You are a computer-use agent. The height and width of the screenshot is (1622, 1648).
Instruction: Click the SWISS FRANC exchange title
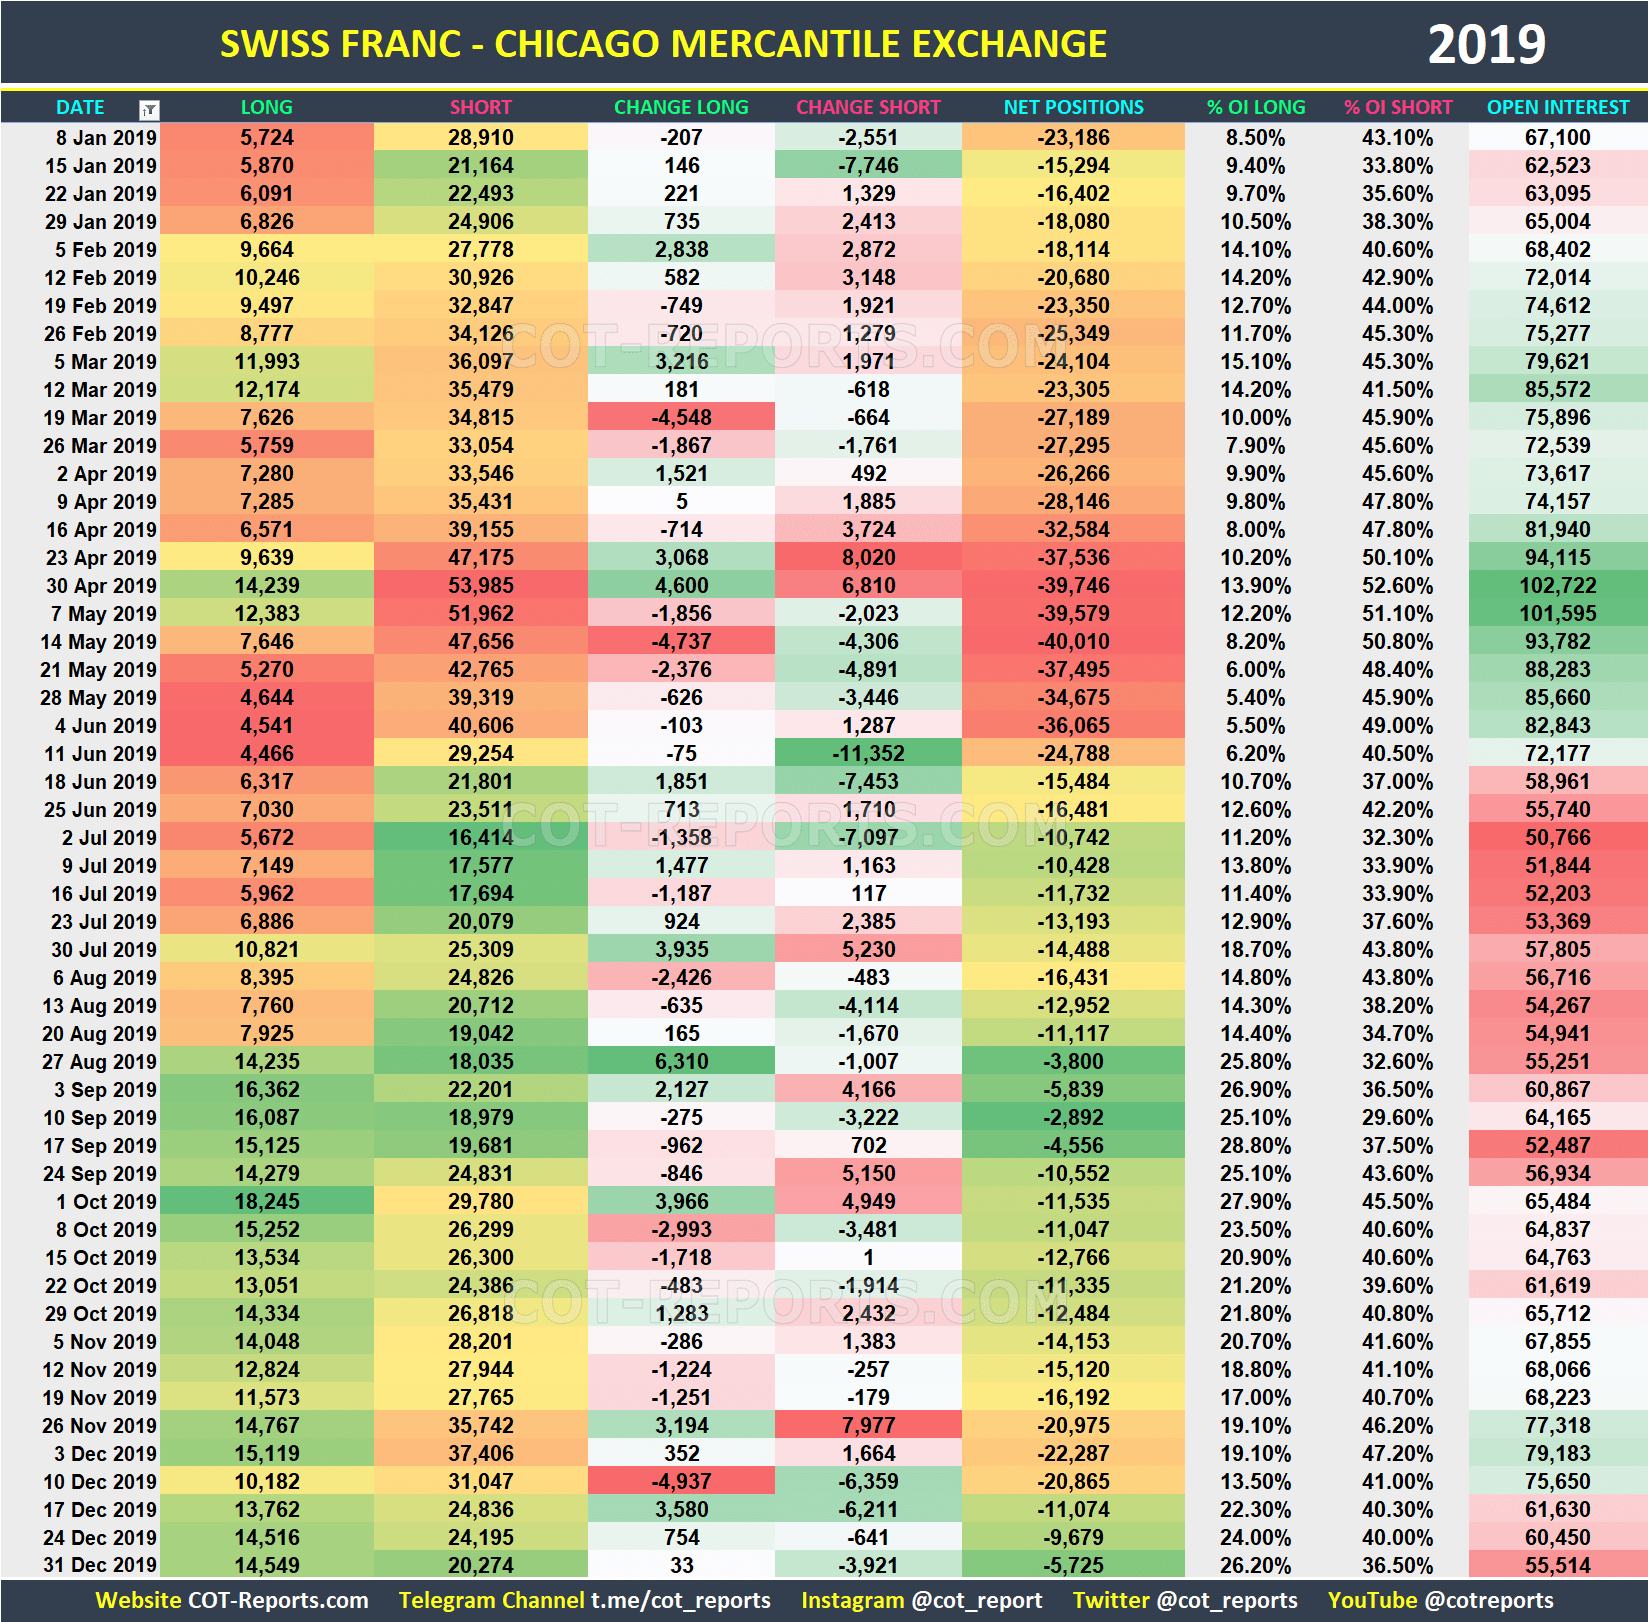662,43
